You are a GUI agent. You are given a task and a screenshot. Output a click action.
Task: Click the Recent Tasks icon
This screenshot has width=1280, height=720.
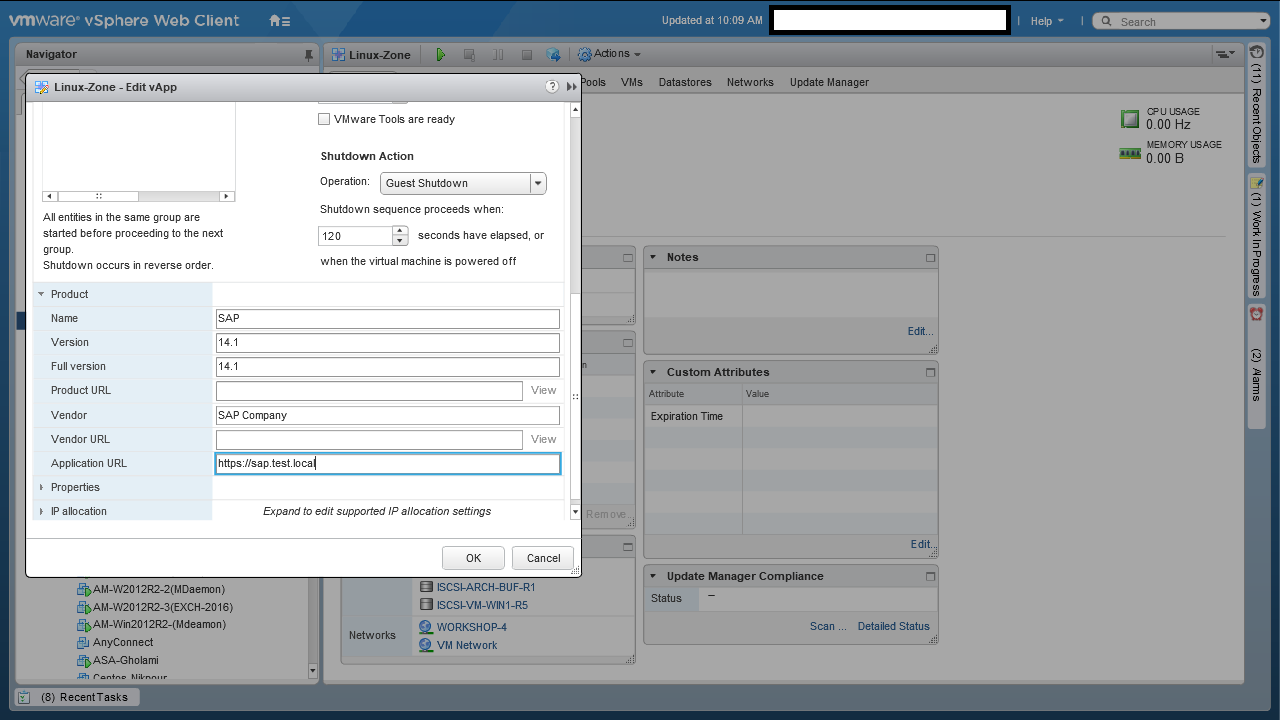pos(27,697)
